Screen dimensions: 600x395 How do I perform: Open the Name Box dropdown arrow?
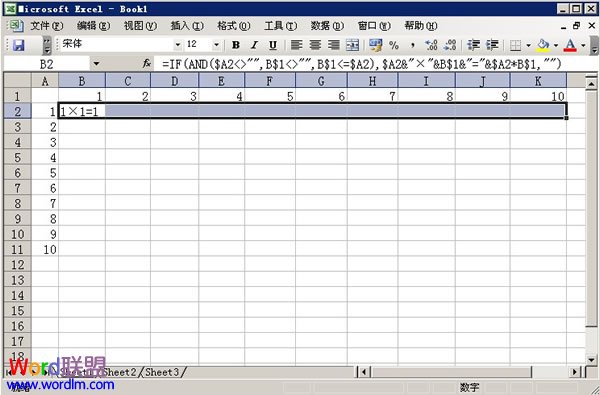coord(96,64)
